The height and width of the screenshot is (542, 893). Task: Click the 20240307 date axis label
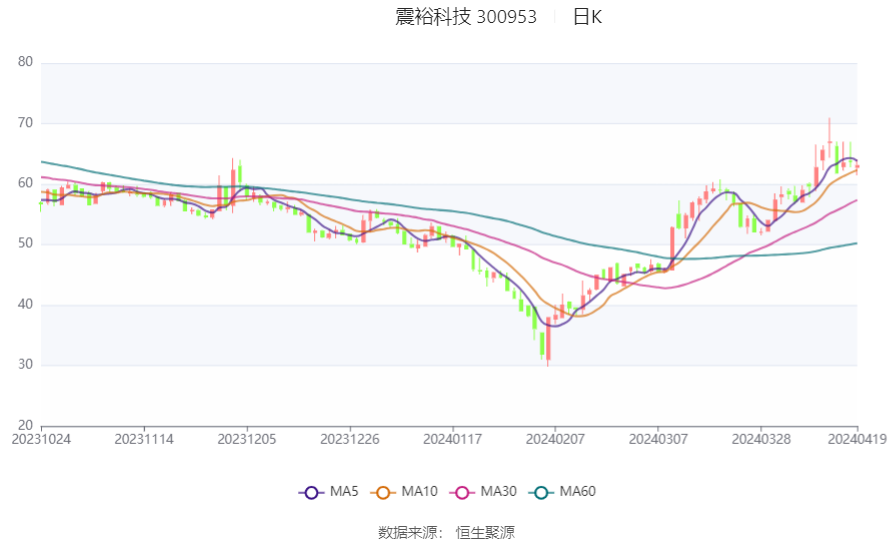[x=658, y=440]
